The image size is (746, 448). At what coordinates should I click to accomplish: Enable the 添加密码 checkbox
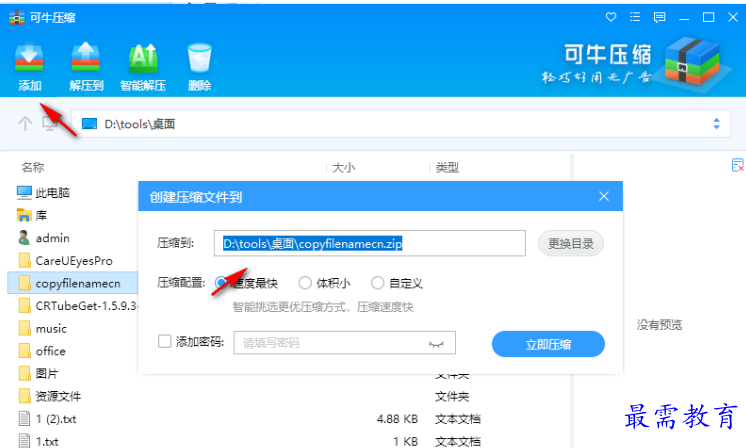click(x=165, y=343)
